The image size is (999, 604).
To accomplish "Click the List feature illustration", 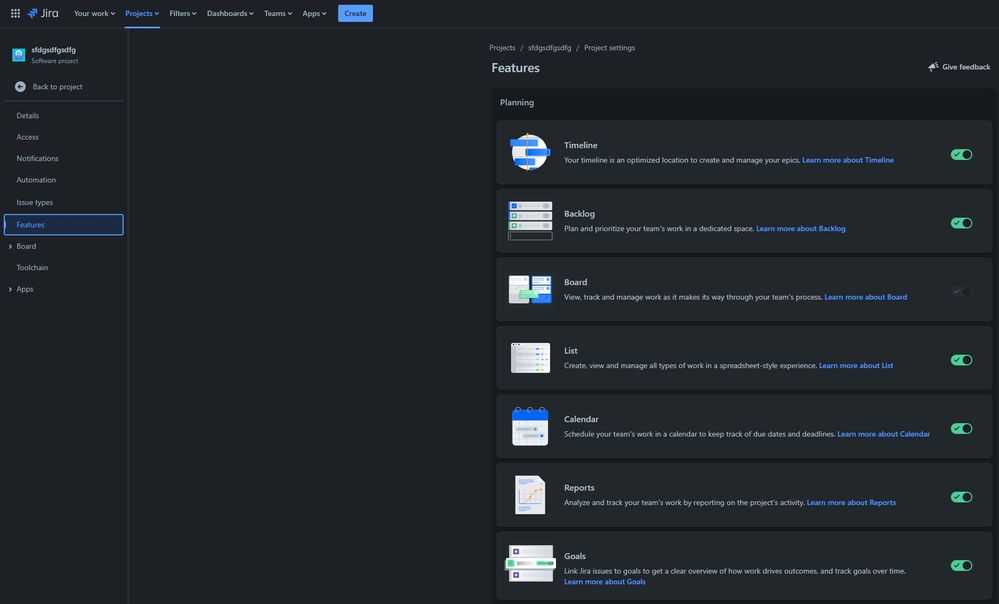I will pyautogui.click(x=530, y=357).
